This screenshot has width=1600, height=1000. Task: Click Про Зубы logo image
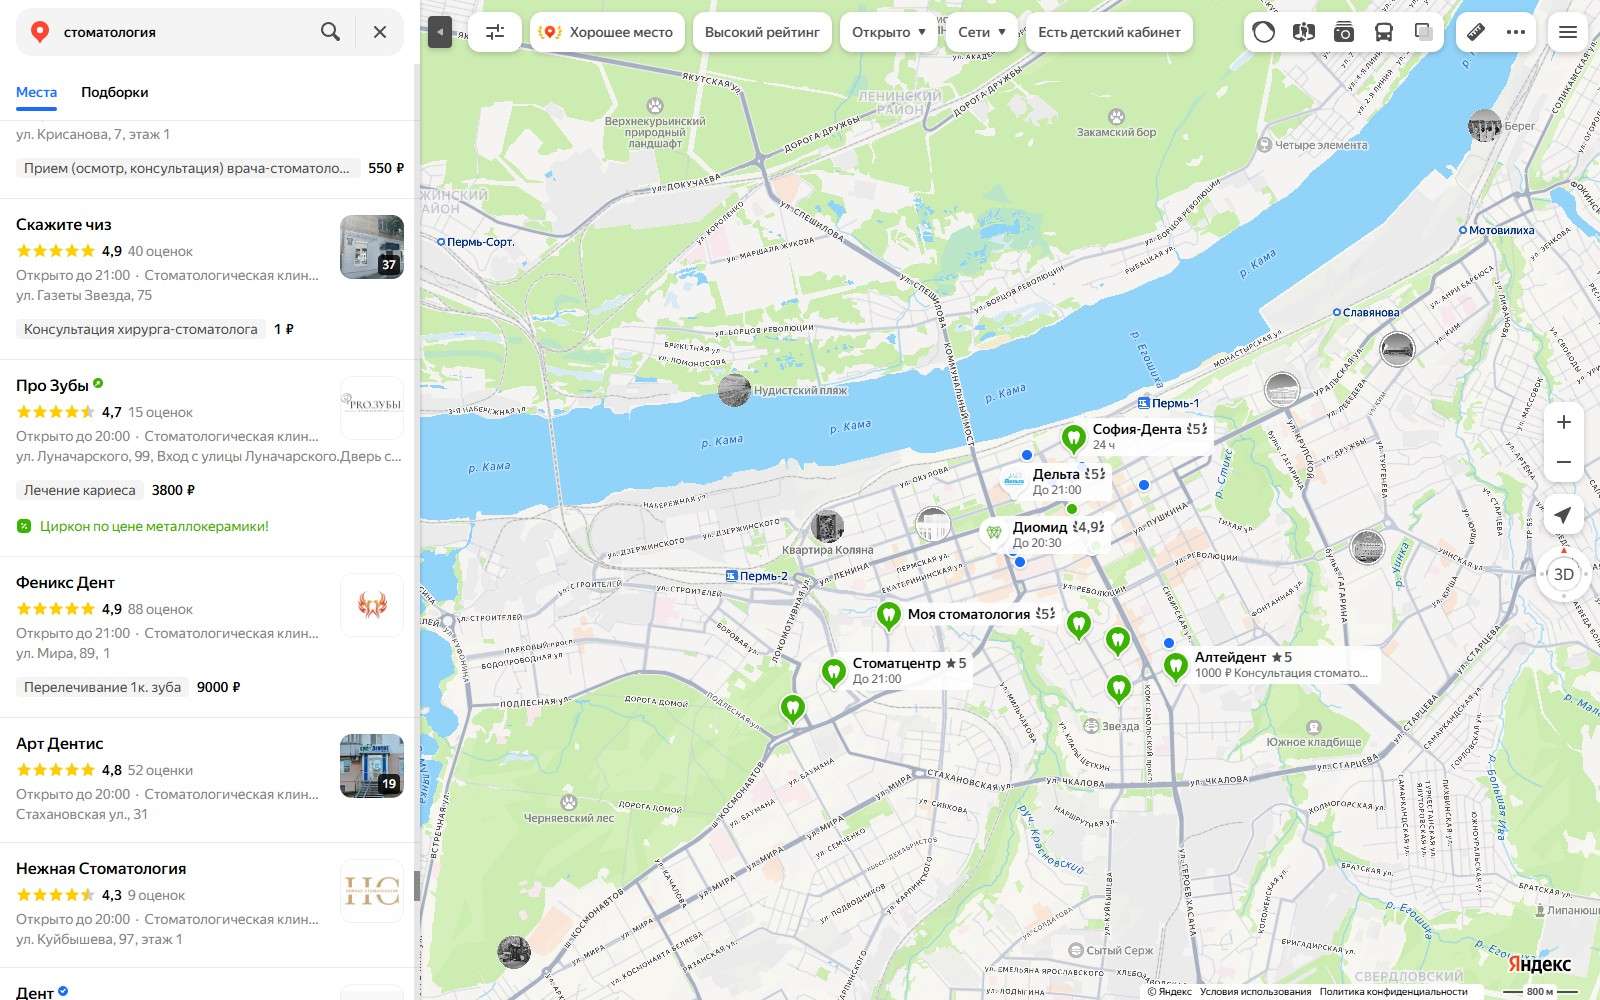point(372,408)
